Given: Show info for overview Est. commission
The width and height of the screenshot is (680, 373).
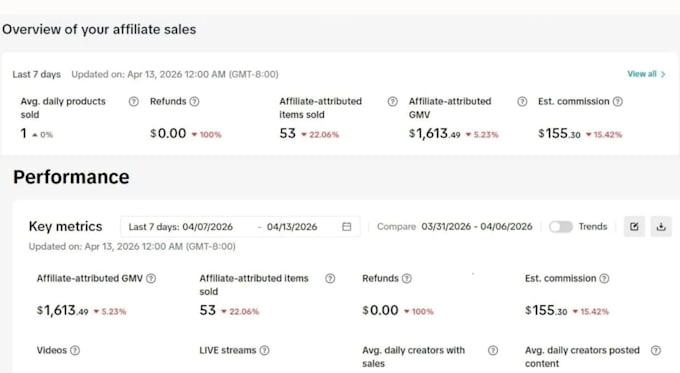Looking at the screenshot, I should tap(618, 101).
